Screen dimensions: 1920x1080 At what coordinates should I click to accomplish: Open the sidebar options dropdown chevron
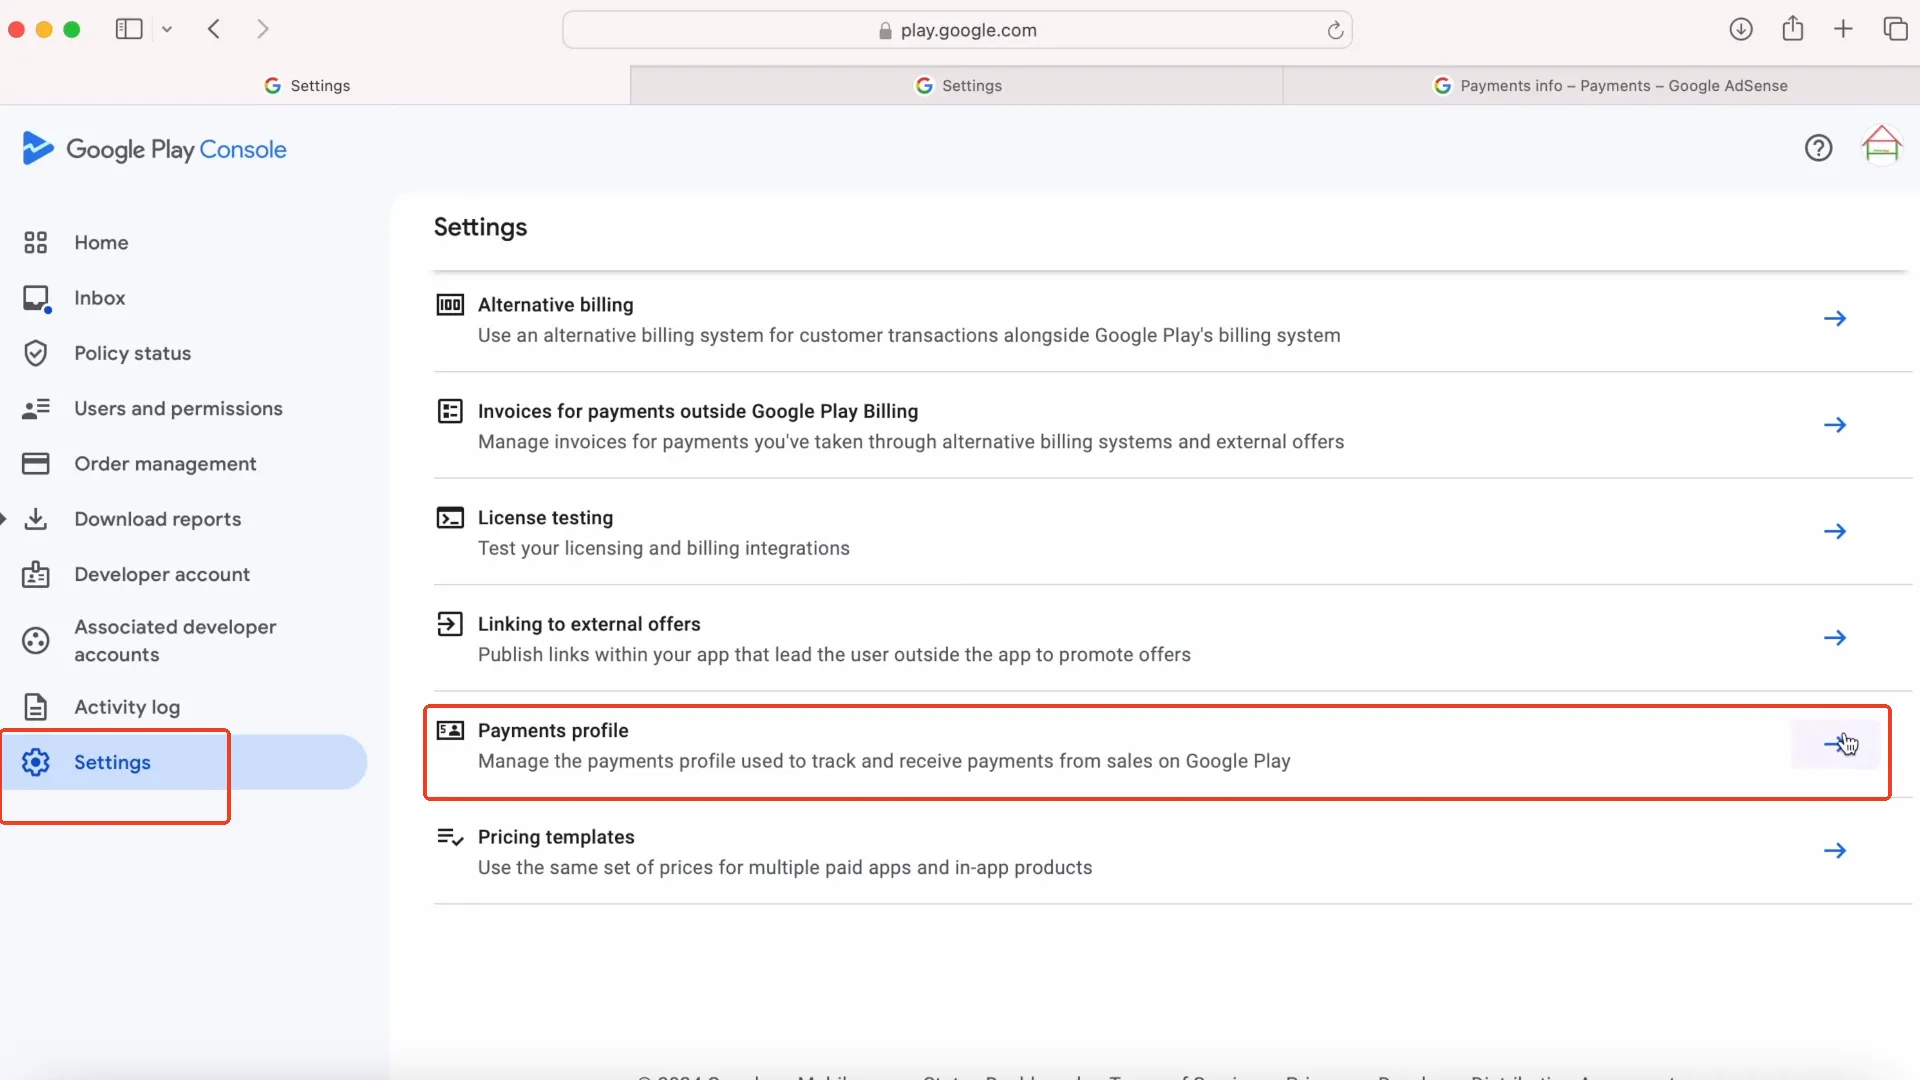pyautogui.click(x=167, y=30)
